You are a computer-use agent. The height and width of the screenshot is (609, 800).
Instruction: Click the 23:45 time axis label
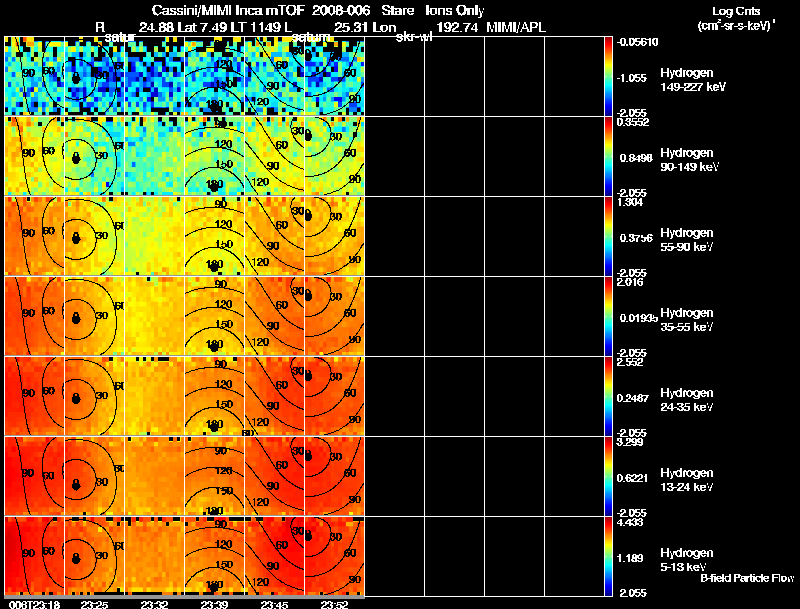point(274,604)
